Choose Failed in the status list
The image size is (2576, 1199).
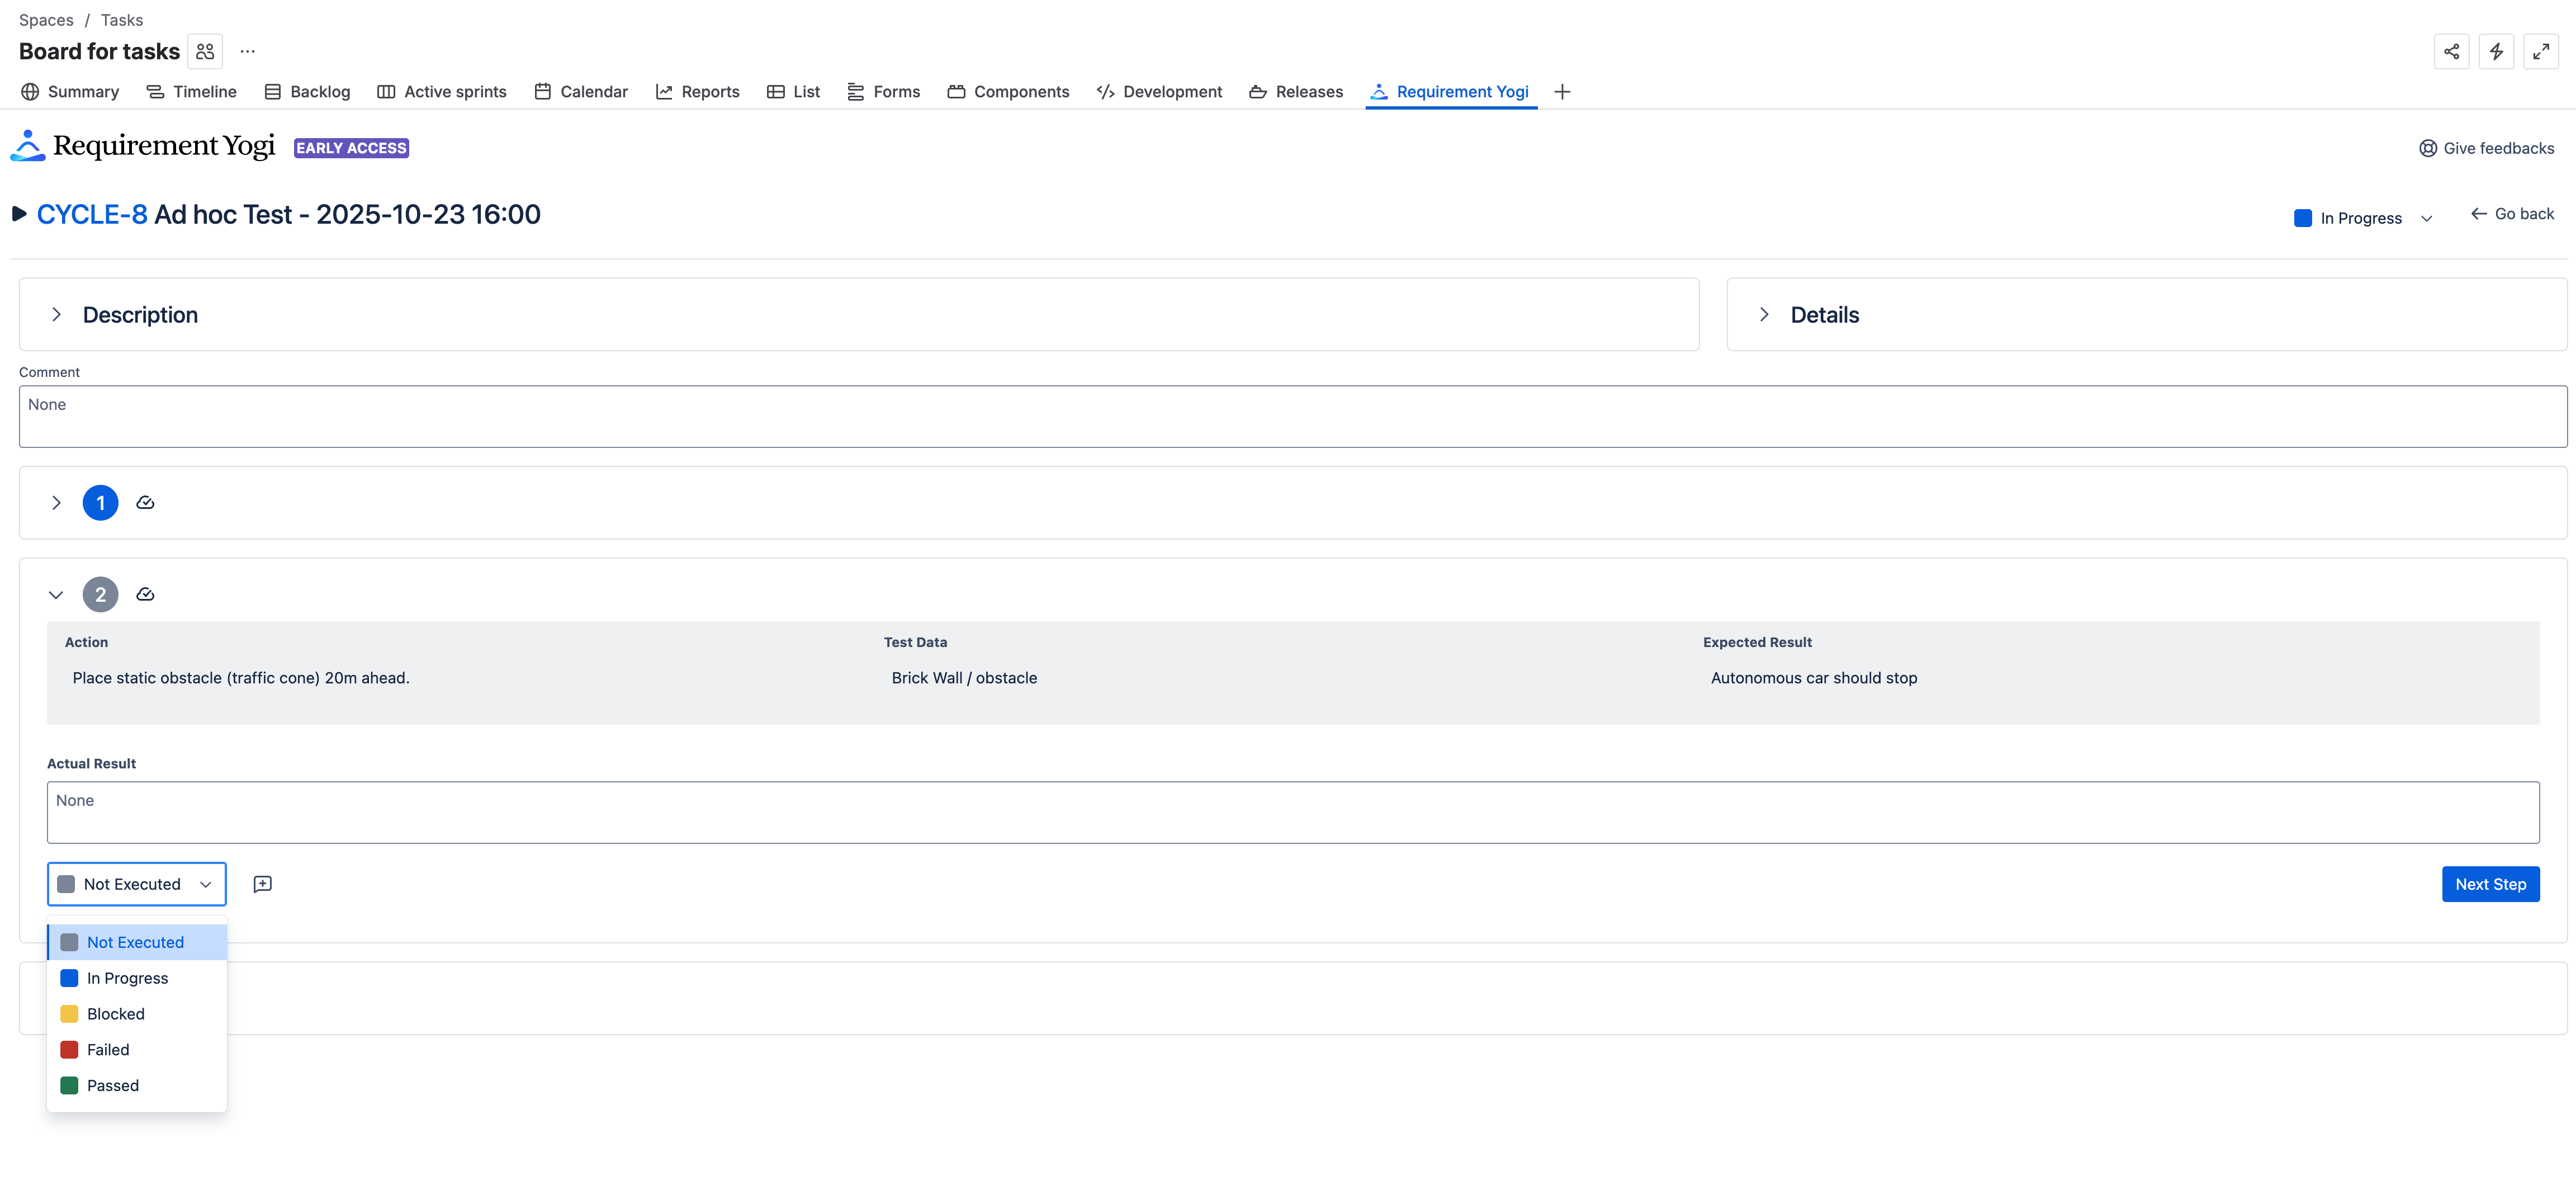point(108,1050)
